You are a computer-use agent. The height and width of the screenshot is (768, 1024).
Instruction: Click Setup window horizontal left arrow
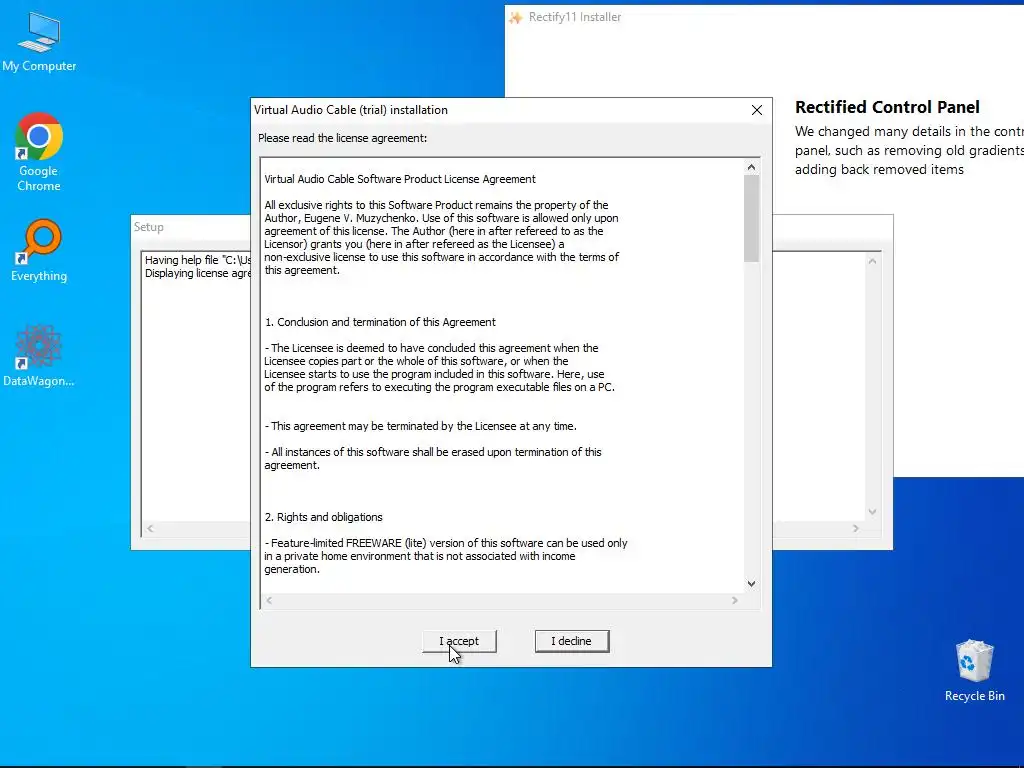150,528
